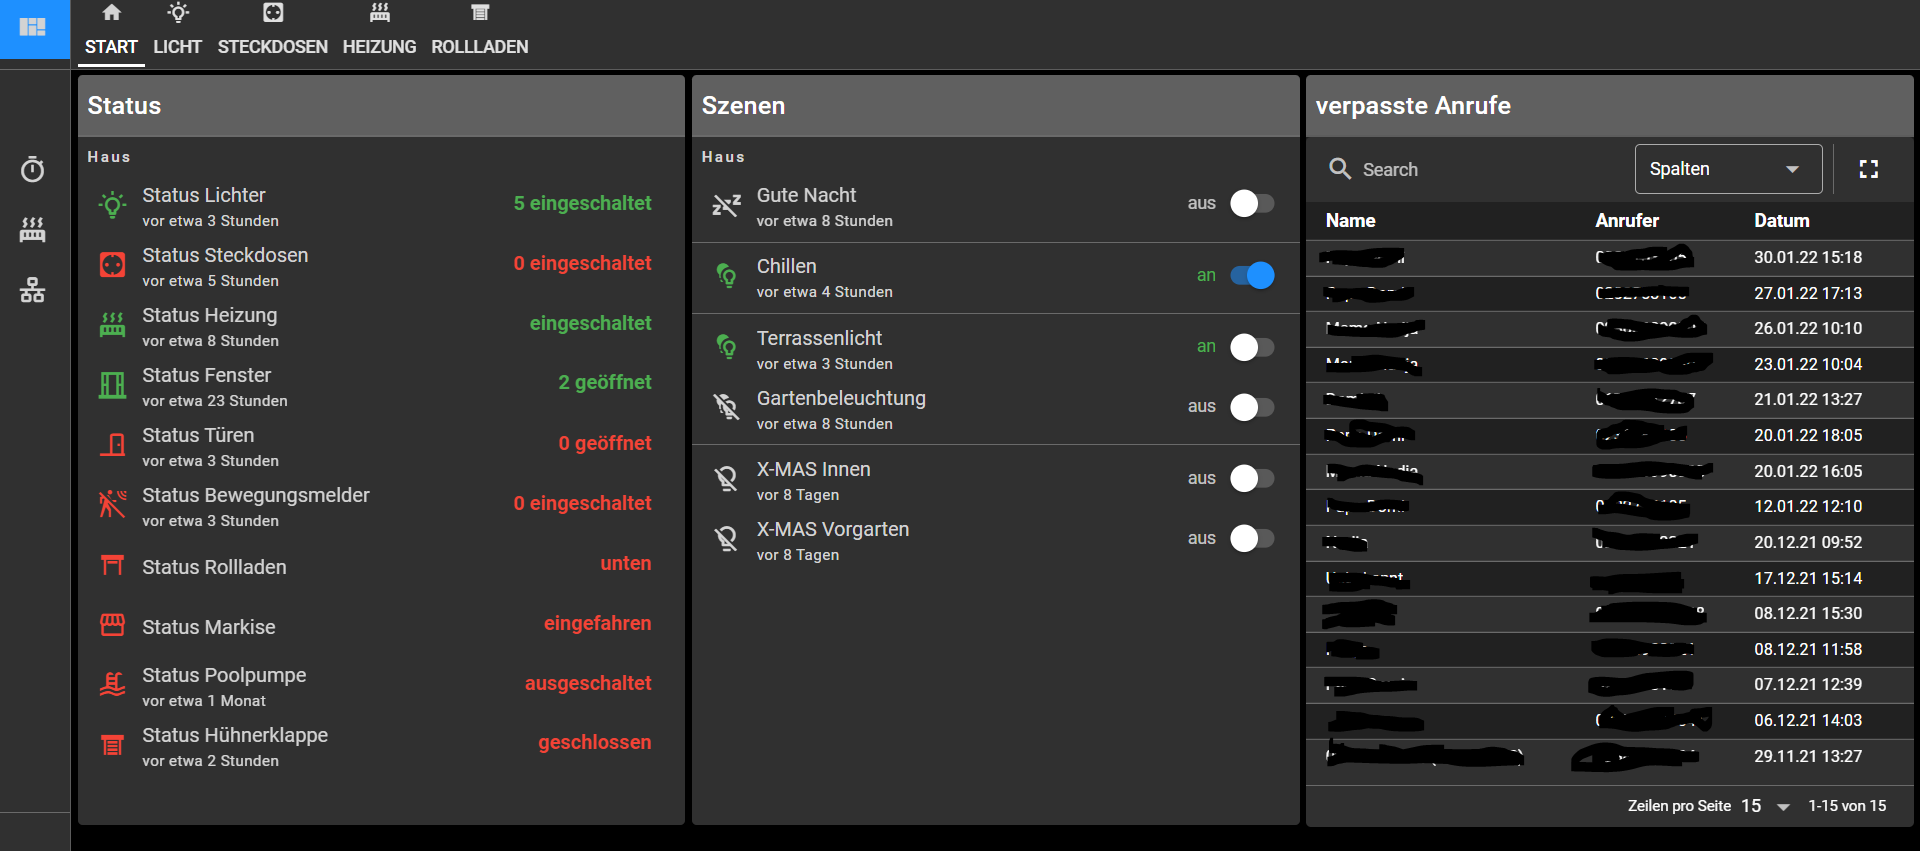
Task: Switch to the HEIZUNG tab
Action: 379,33
